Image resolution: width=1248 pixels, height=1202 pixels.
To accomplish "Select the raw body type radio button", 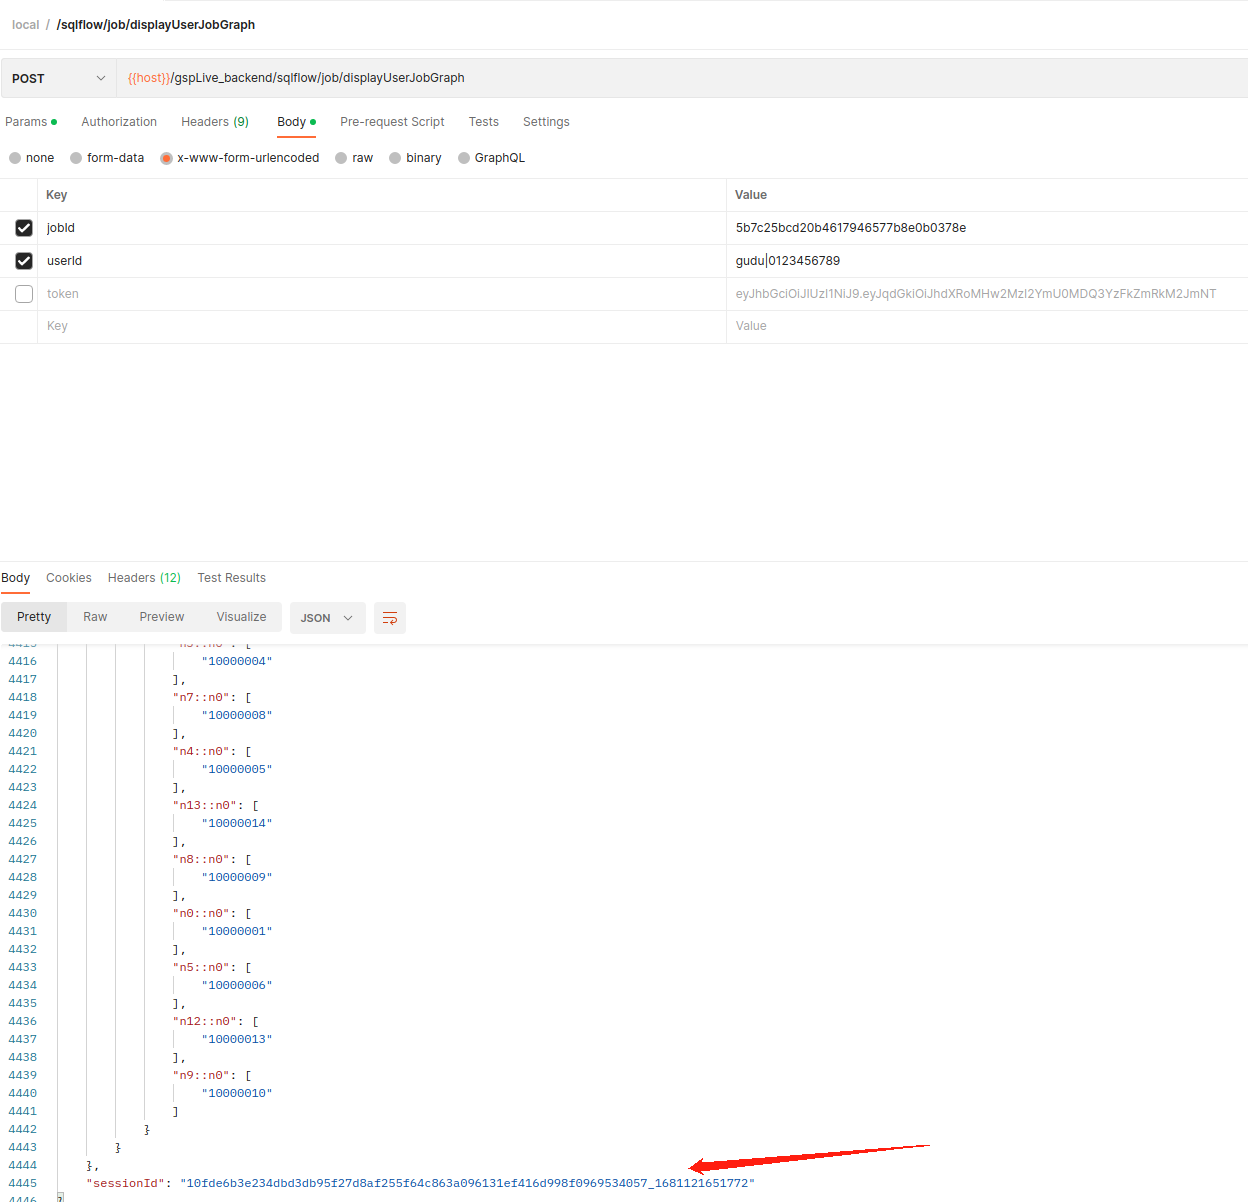I will pyautogui.click(x=342, y=158).
